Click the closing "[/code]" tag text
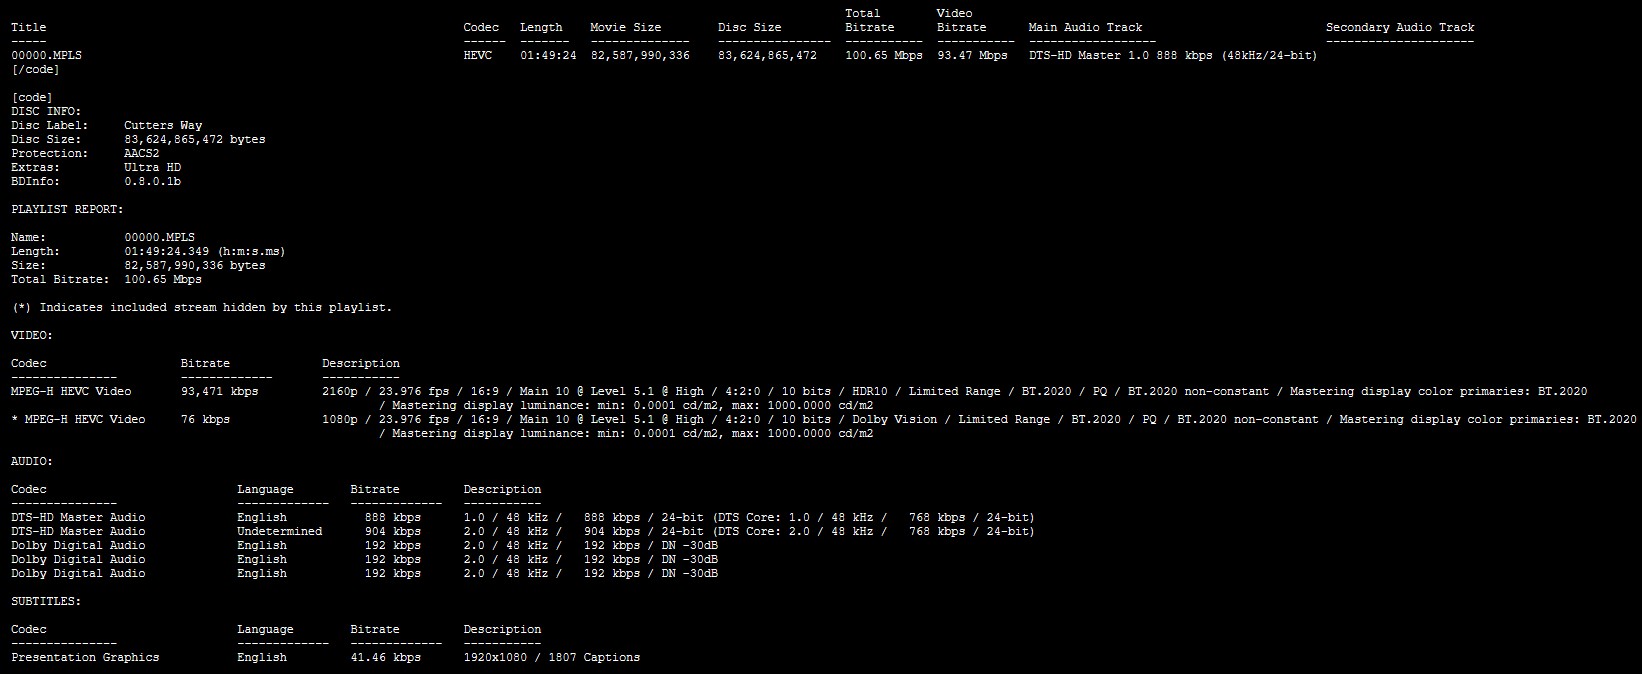The image size is (1642, 674). click(x=36, y=70)
